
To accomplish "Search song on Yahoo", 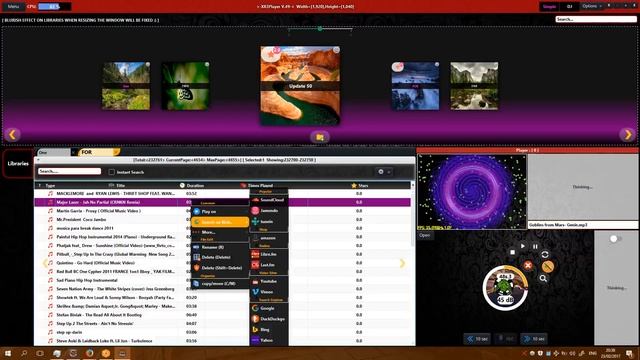I will click(269, 340).
